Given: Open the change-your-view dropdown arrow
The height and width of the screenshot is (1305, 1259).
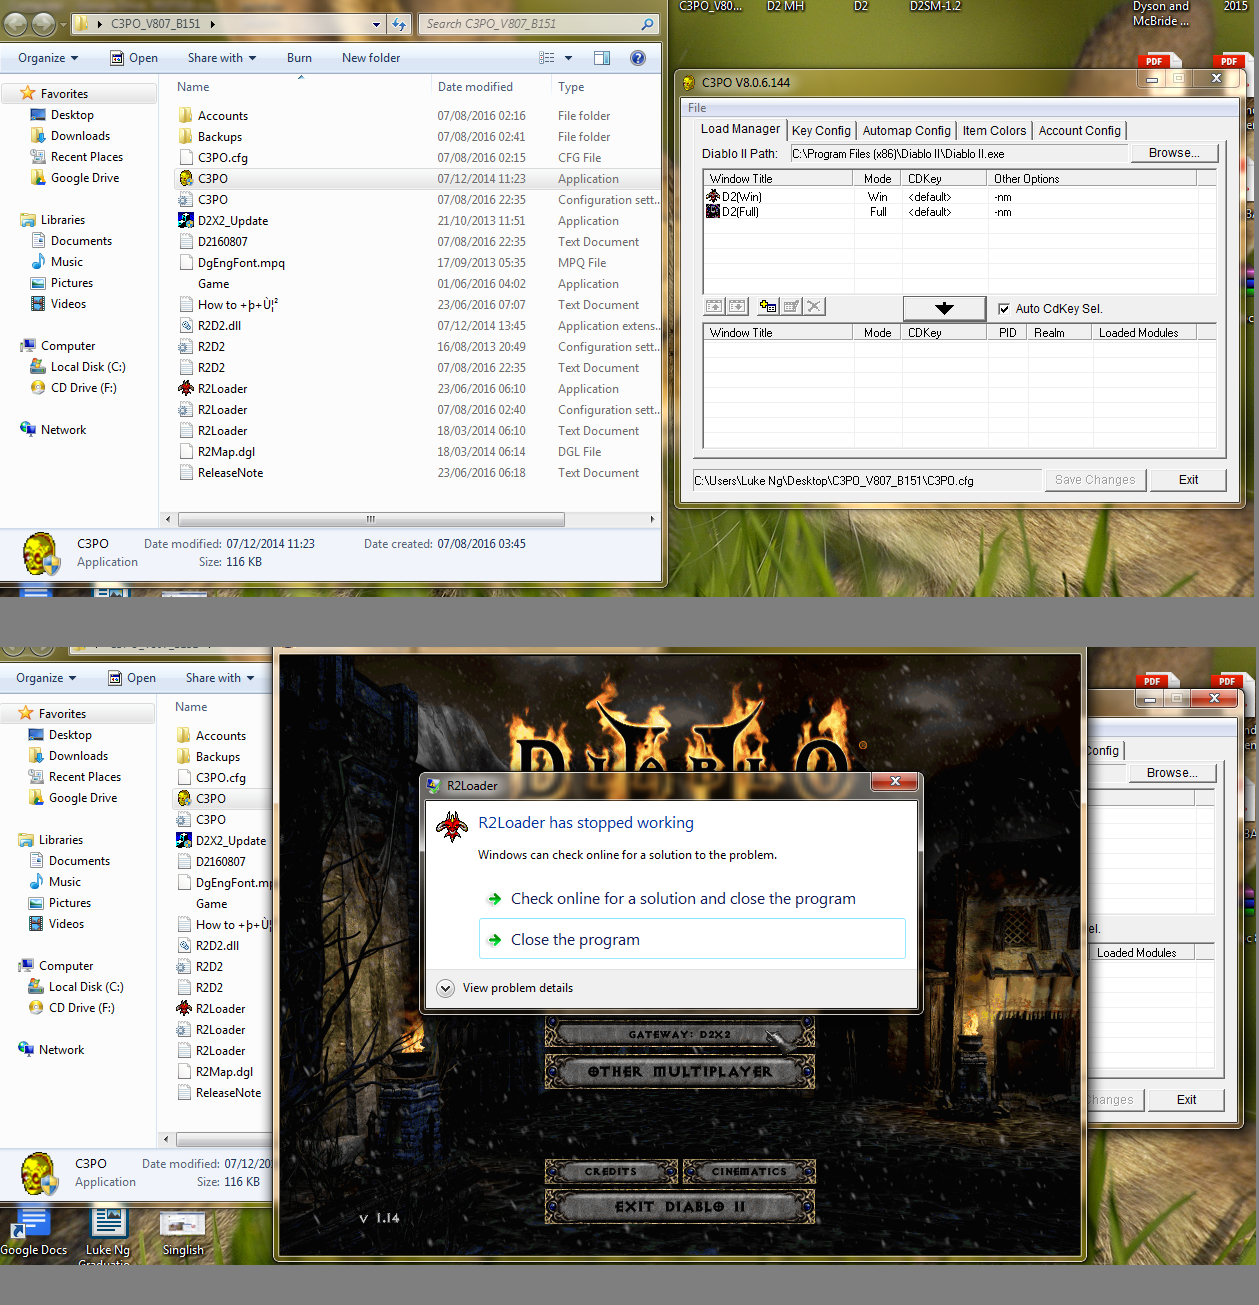Looking at the screenshot, I should tap(568, 58).
